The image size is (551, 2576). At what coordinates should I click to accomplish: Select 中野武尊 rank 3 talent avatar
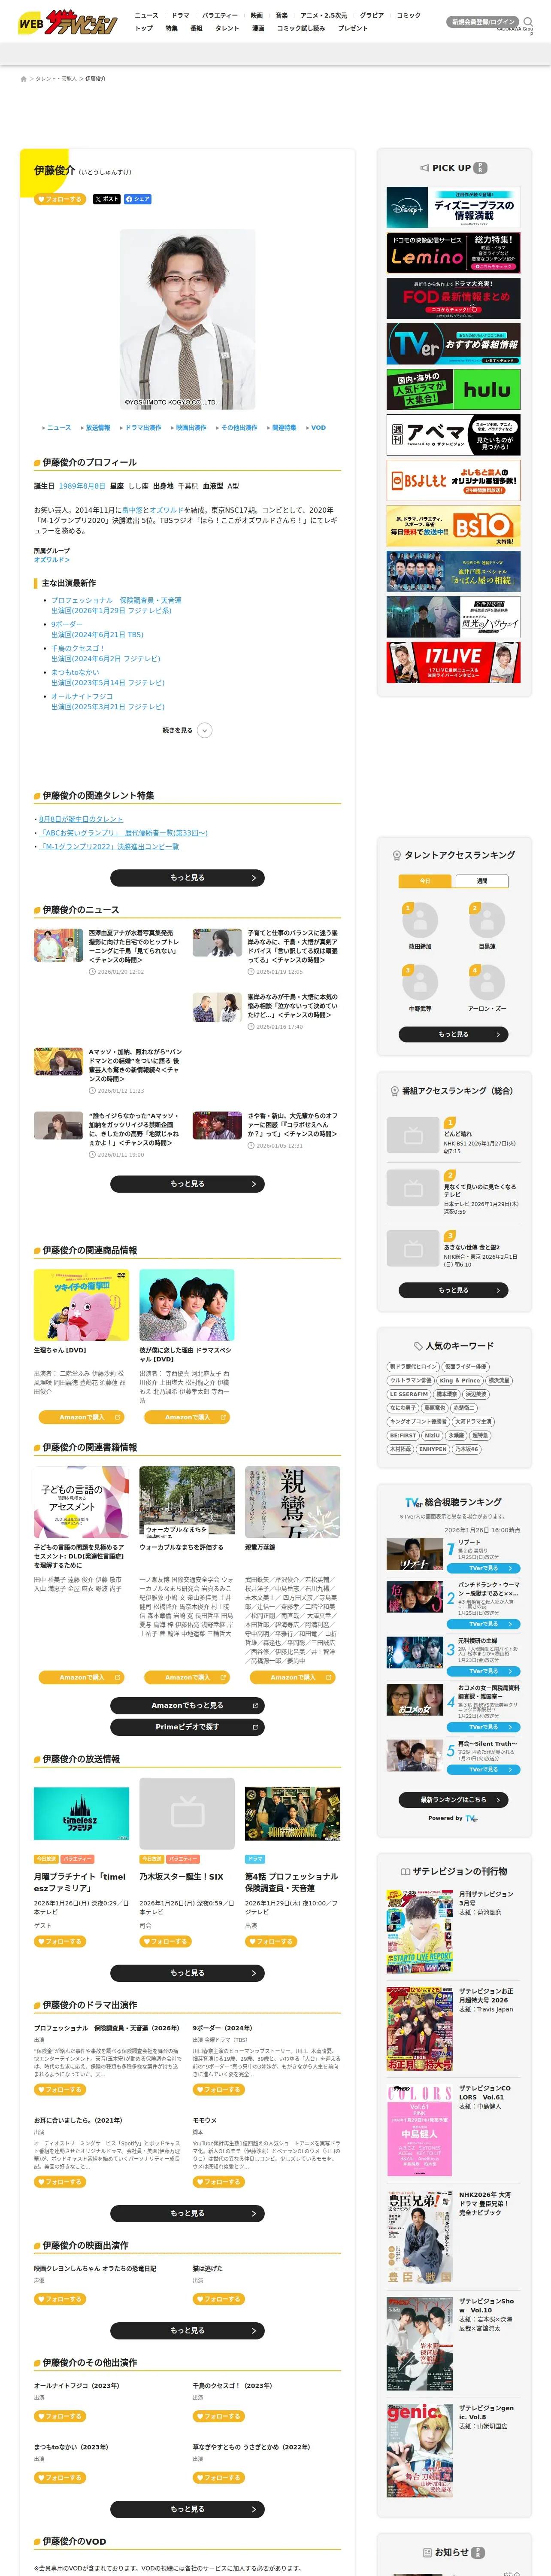tap(420, 982)
